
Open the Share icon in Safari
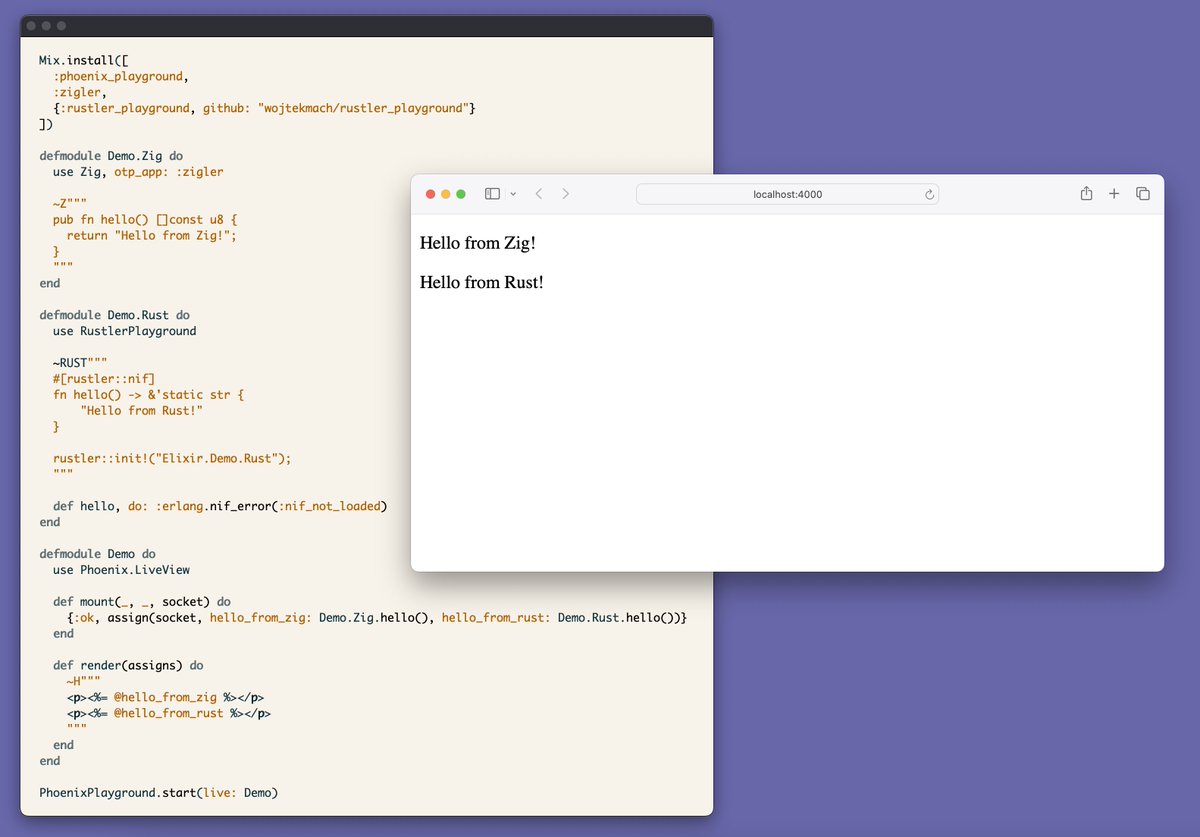(x=1086, y=193)
